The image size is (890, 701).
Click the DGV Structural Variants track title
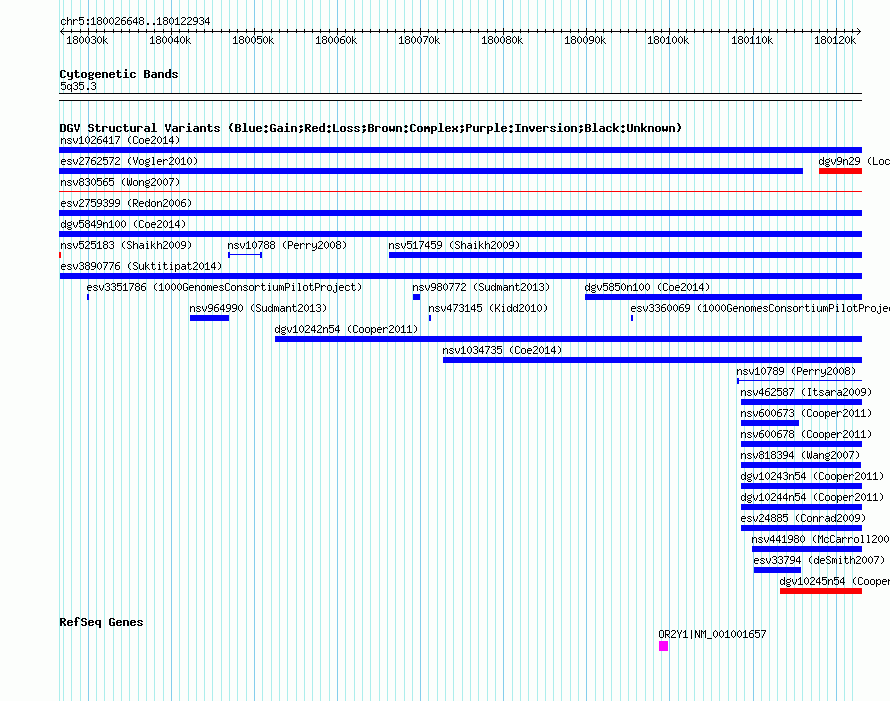[x=371, y=128]
